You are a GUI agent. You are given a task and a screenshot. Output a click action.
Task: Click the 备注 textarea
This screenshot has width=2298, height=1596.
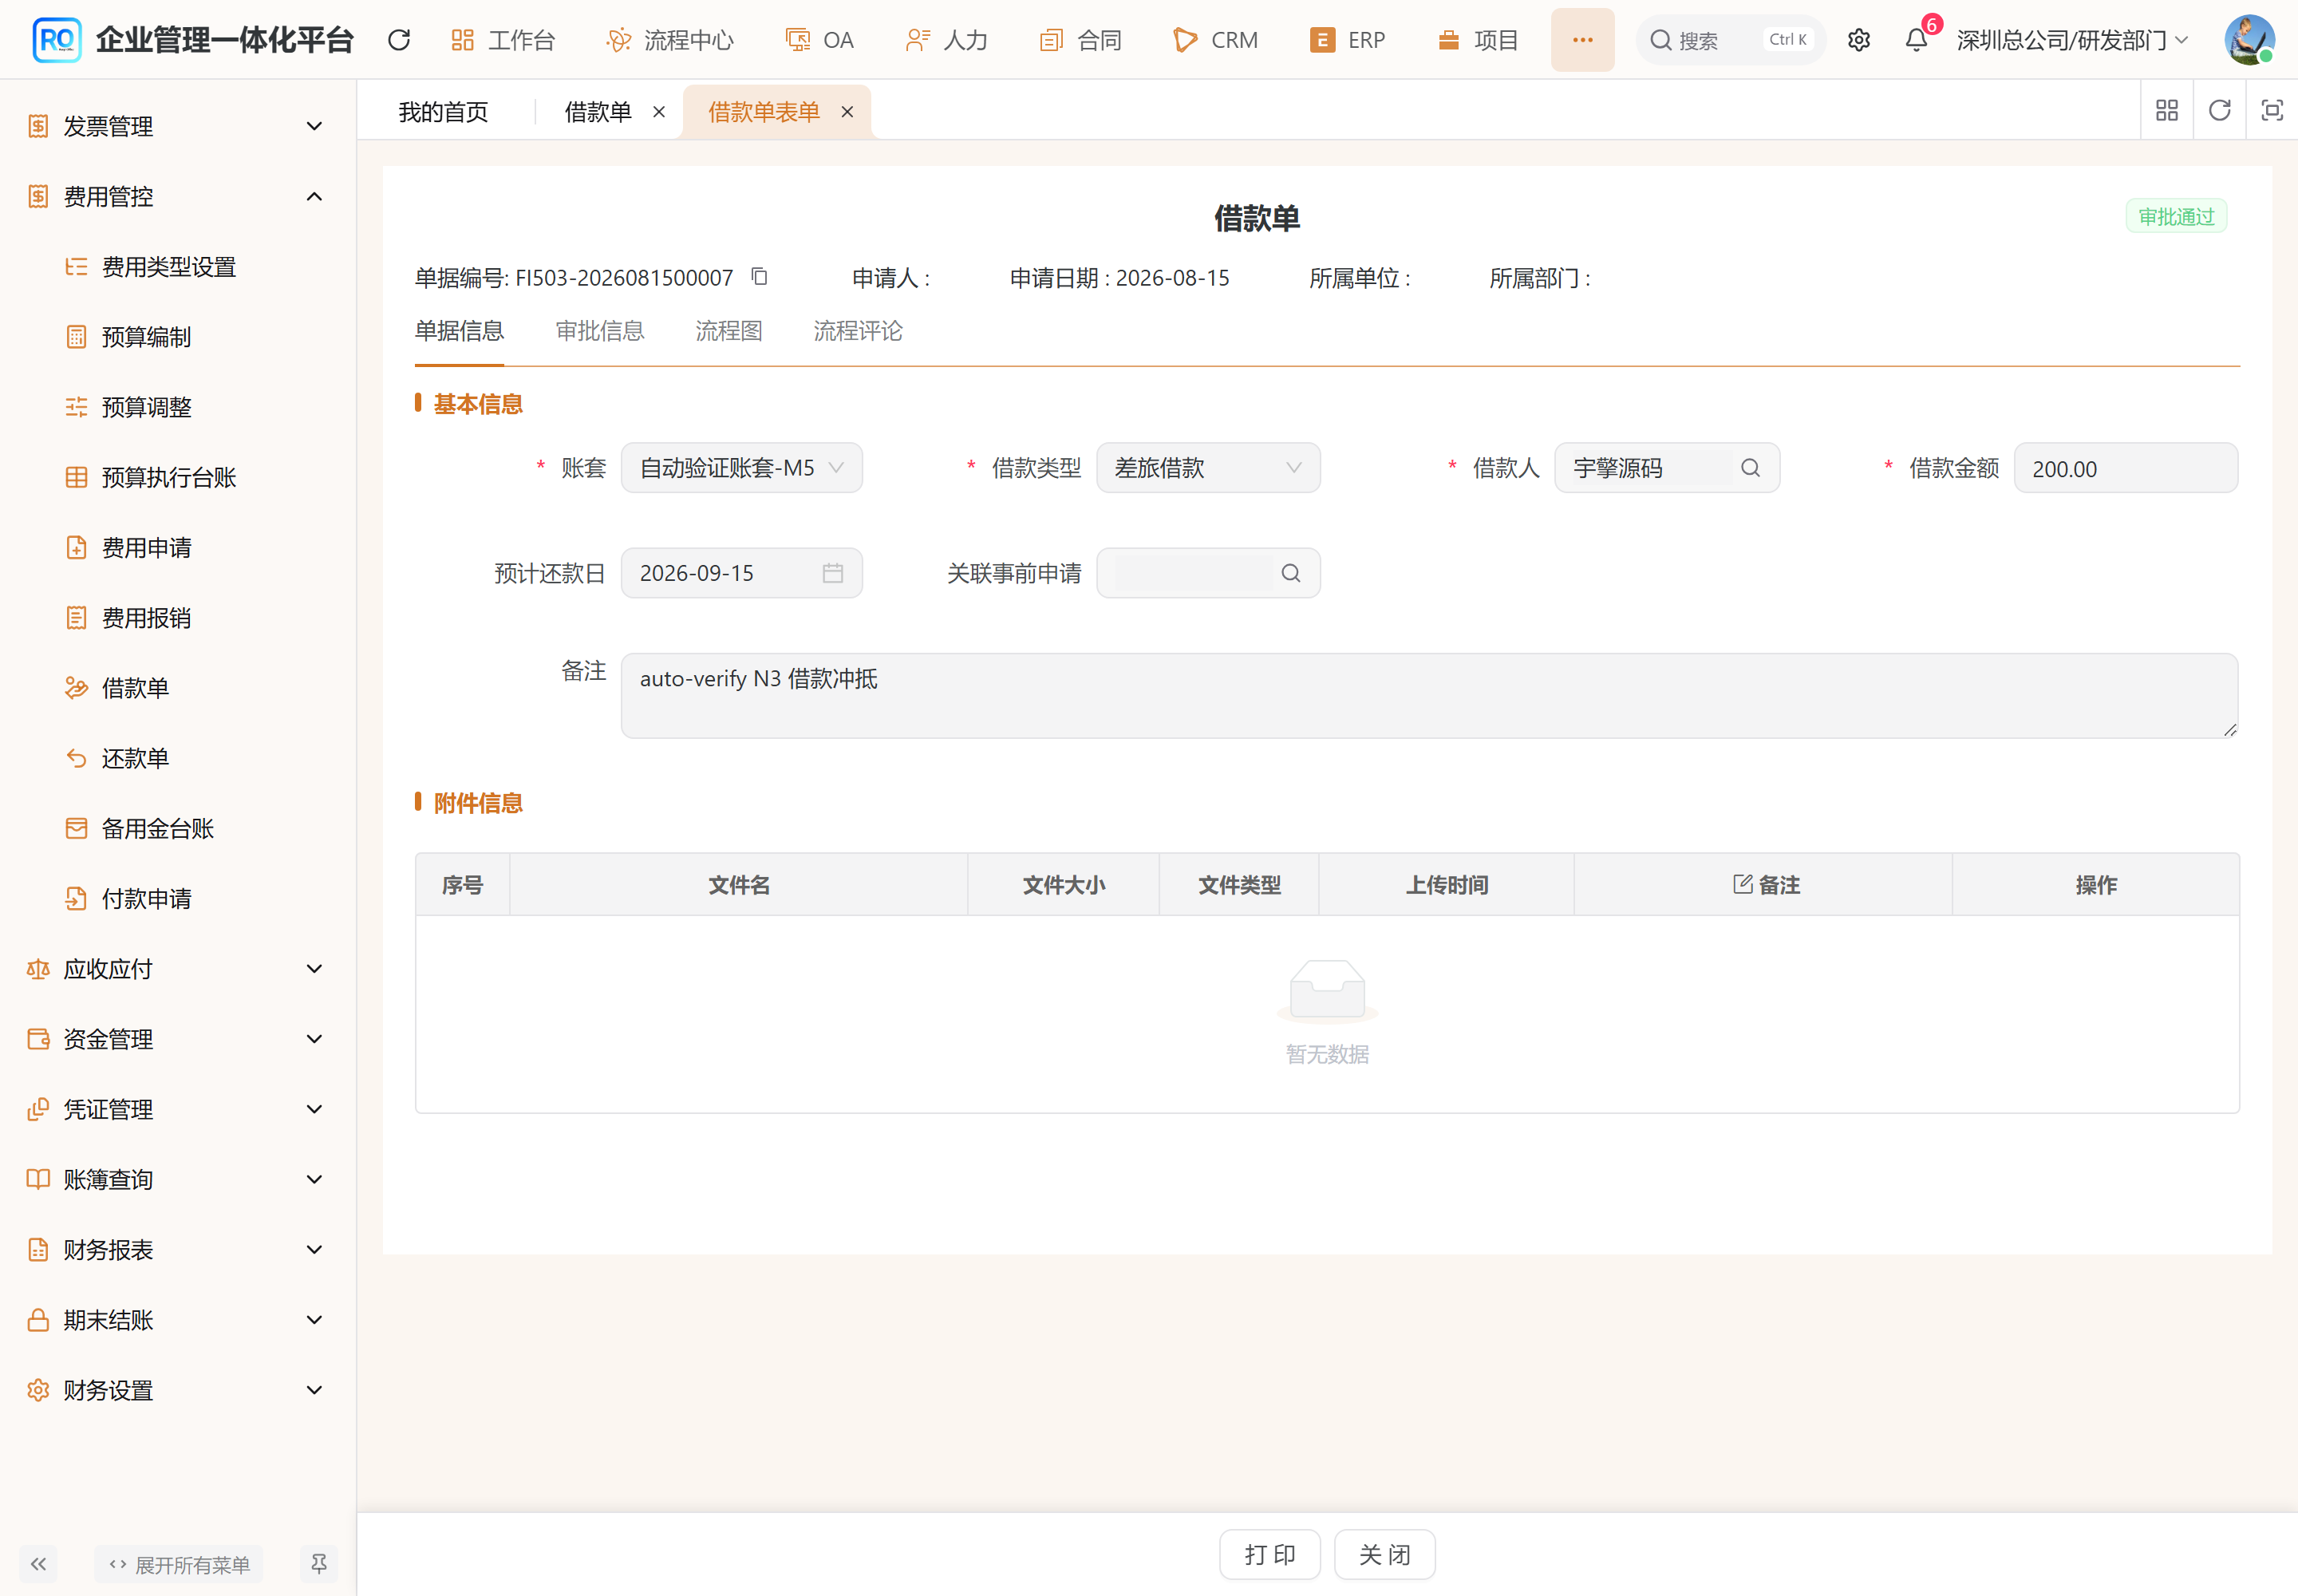coord(1429,696)
